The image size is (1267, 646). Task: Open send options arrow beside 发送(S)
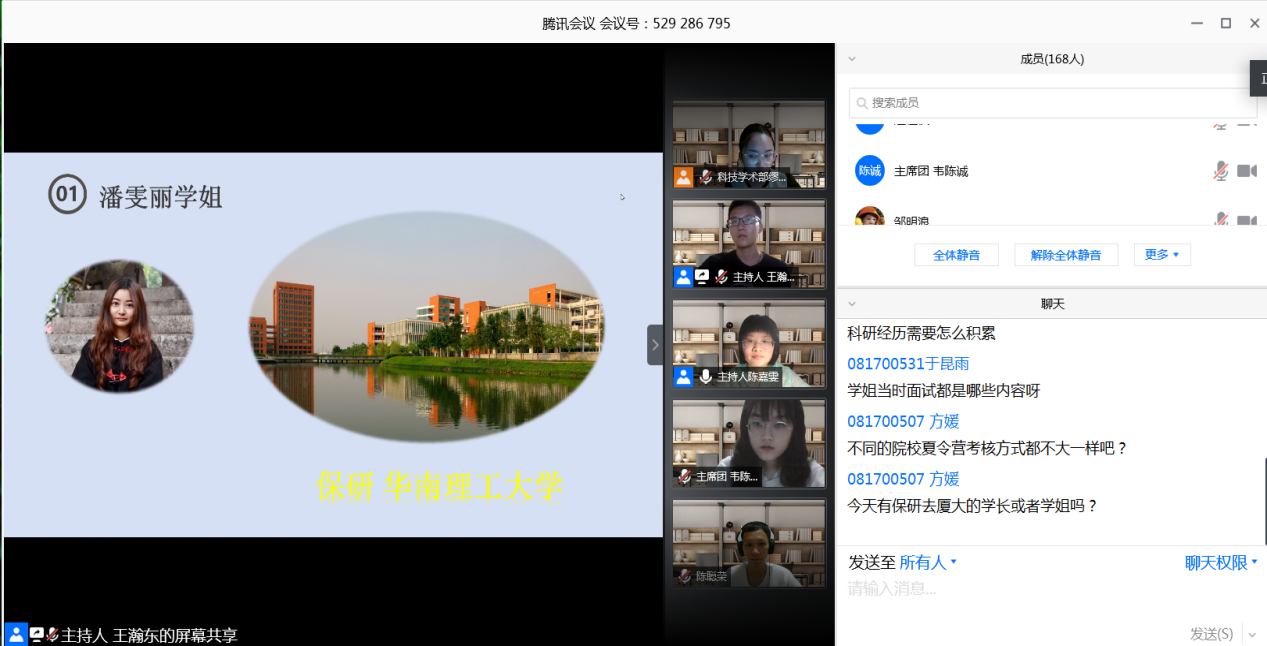coord(1252,634)
